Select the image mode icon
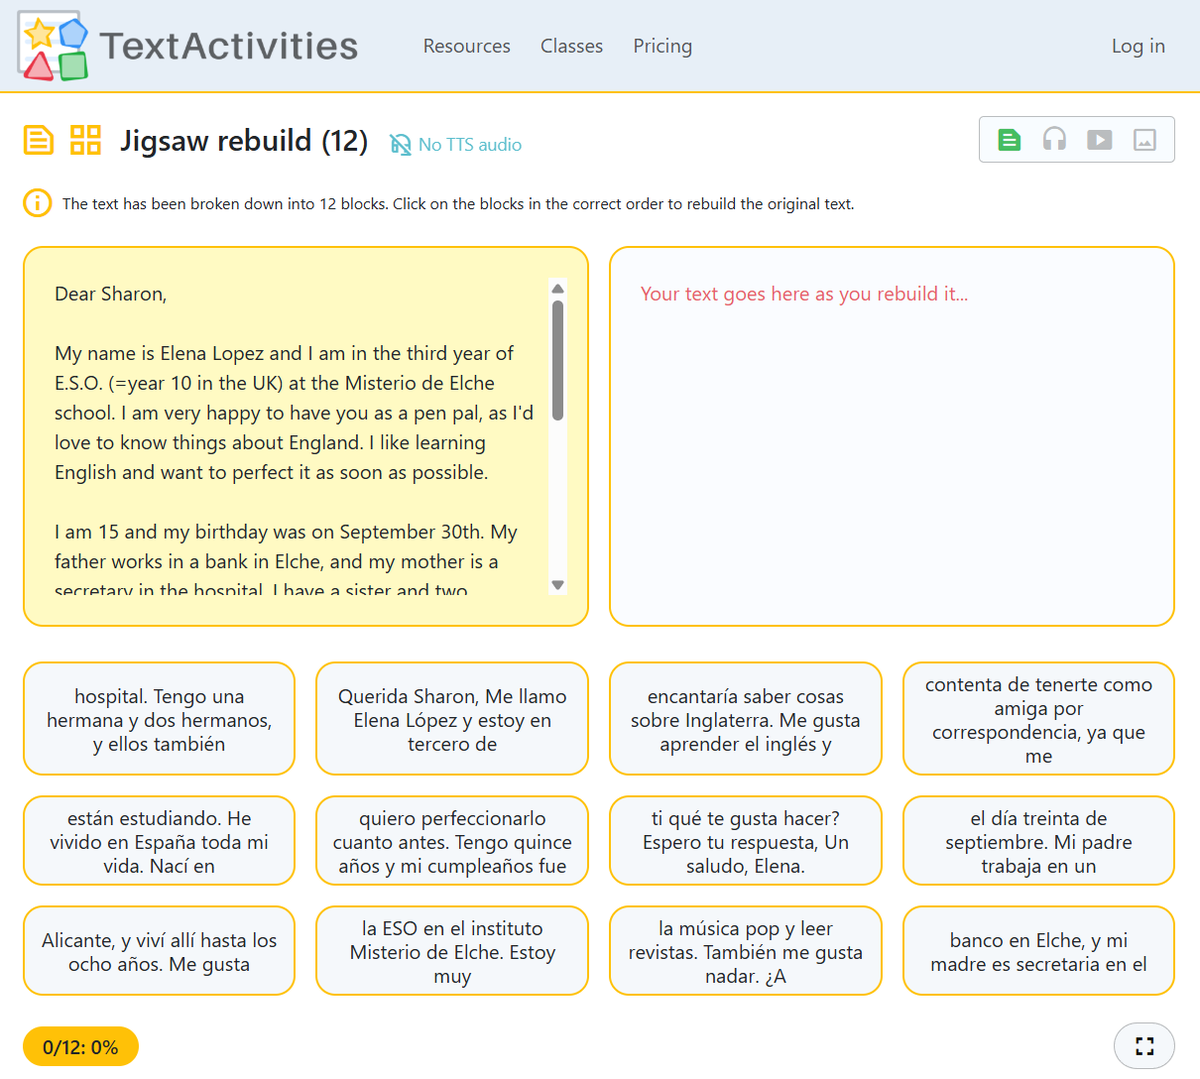This screenshot has height=1079, width=1200. 1145,140
